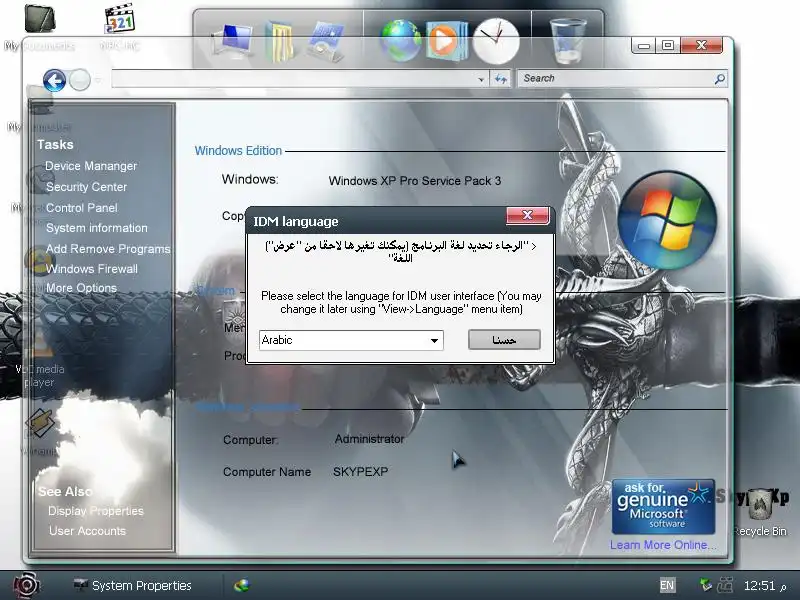This screenshot has width=800, height=600.
Task: Open User Accounts under See Also
Action: pyautogui.click(x=87, y=531)
